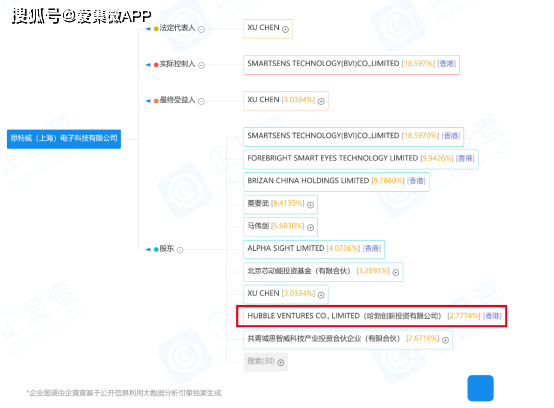Viewport: 554px width, 408px height.
Task: Collapse the 最终受益人 branch
Action: coord(201,101)
